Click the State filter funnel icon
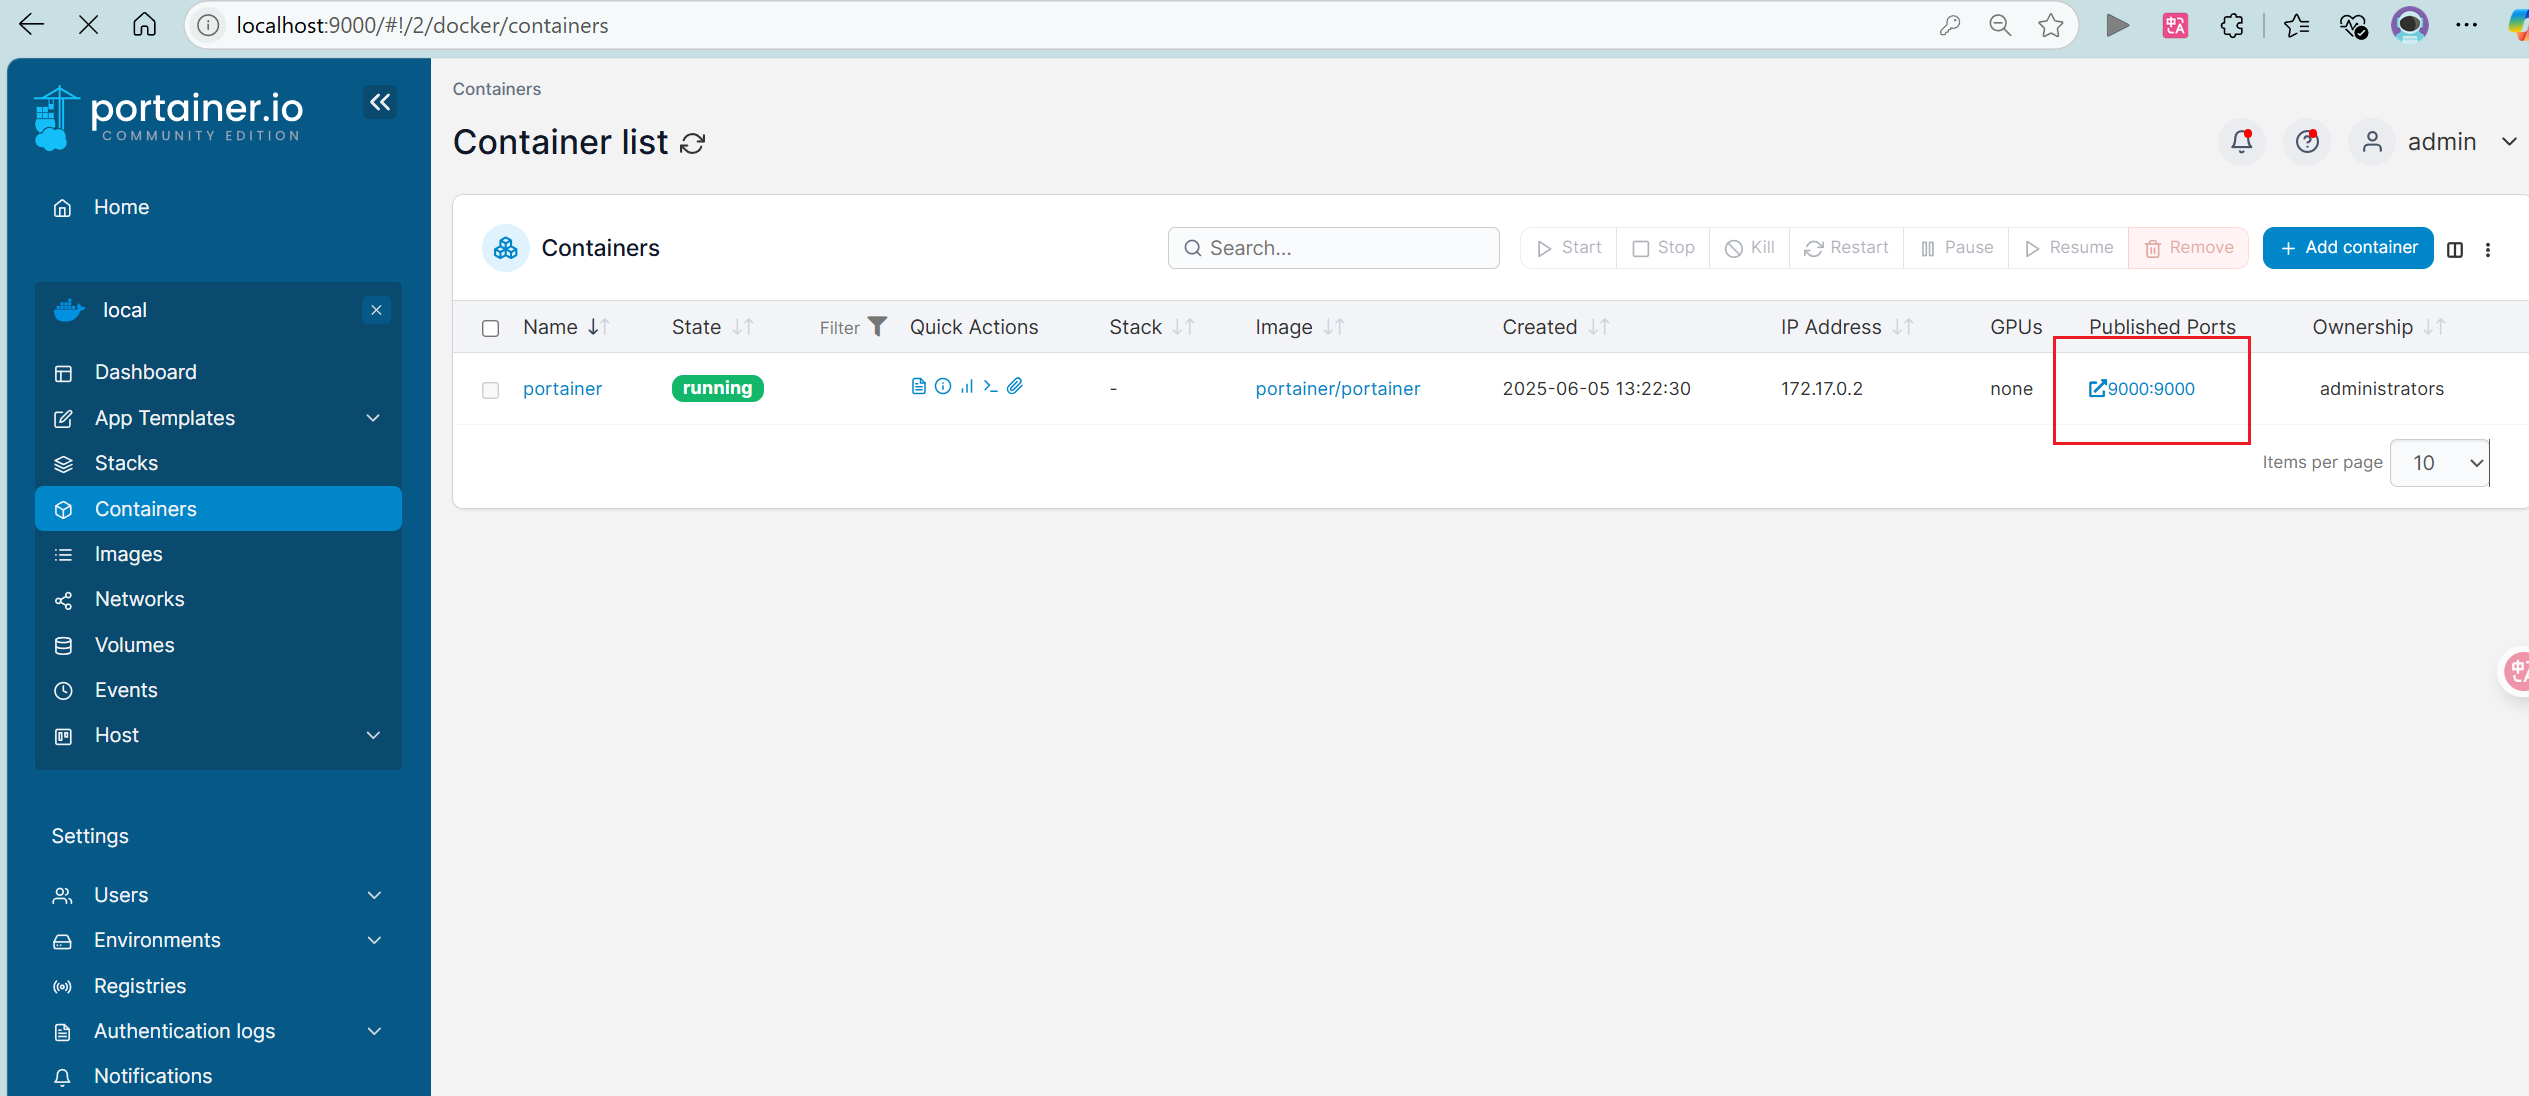The image size is (2529, 1096). click(877, 326)
